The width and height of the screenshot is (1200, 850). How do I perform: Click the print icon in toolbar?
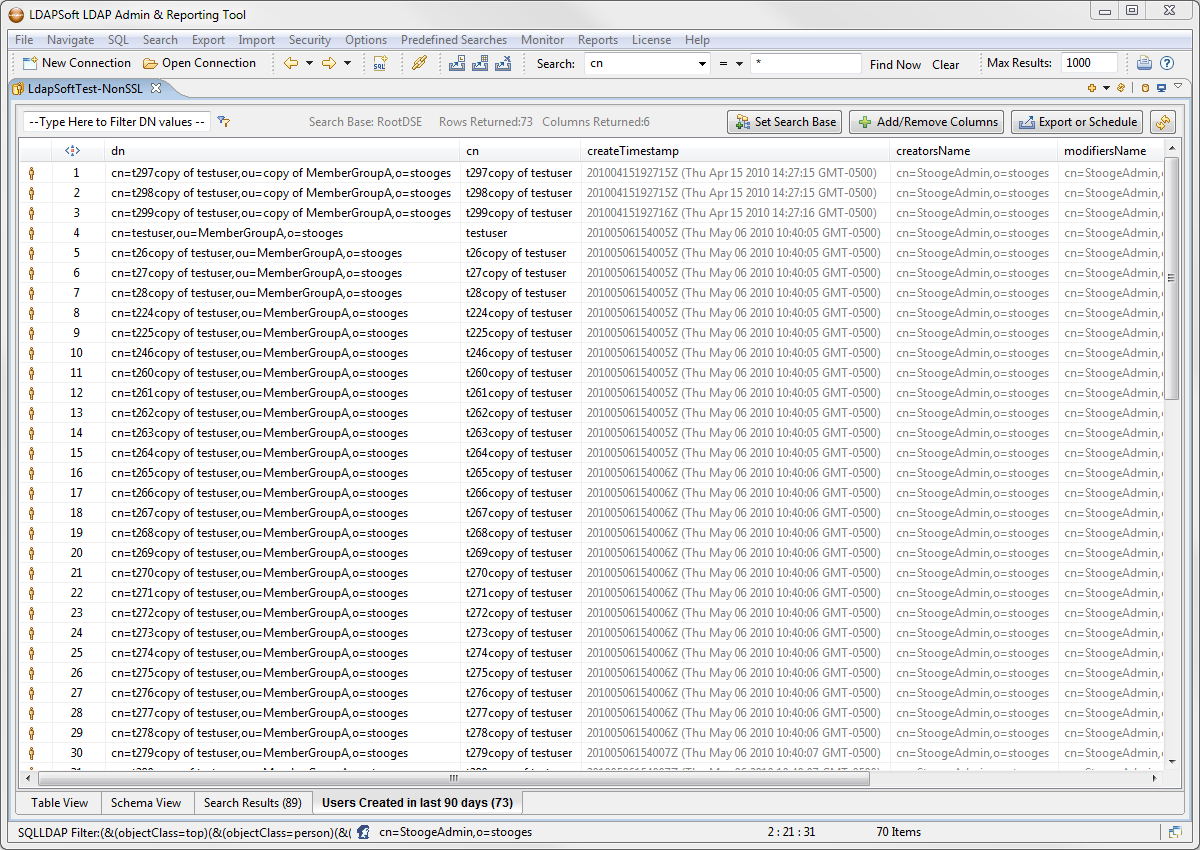click(1144, 63)
